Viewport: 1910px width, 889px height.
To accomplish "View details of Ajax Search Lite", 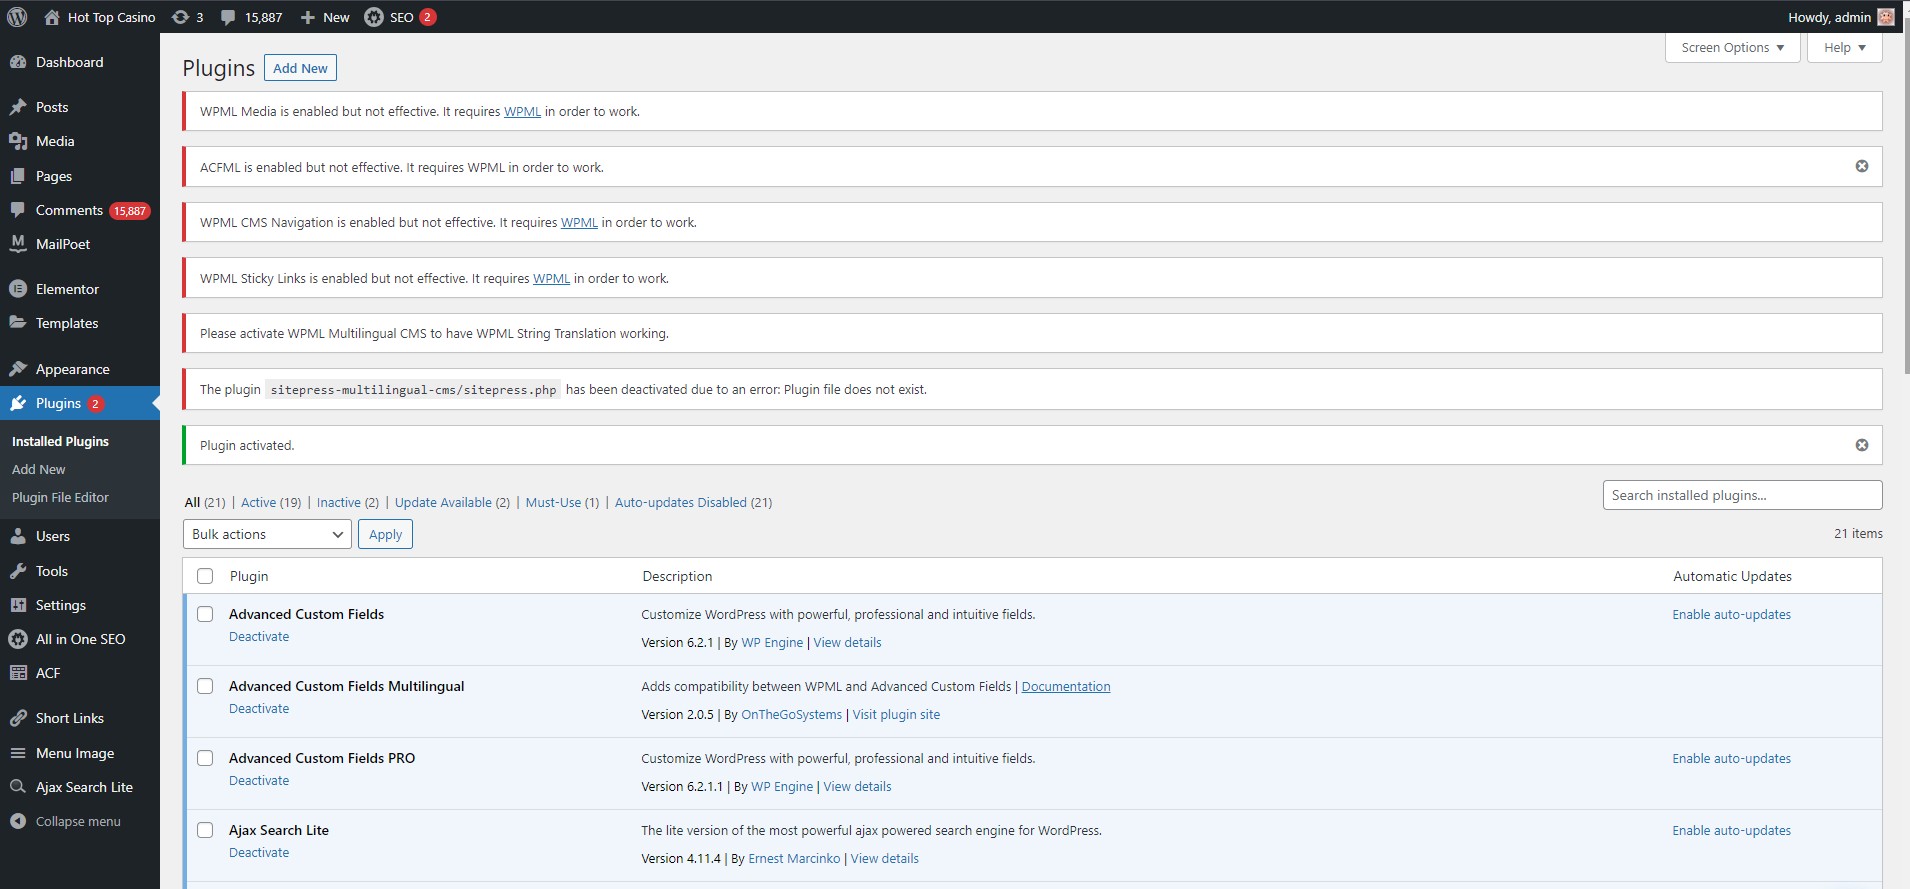I will coord(884,858).
